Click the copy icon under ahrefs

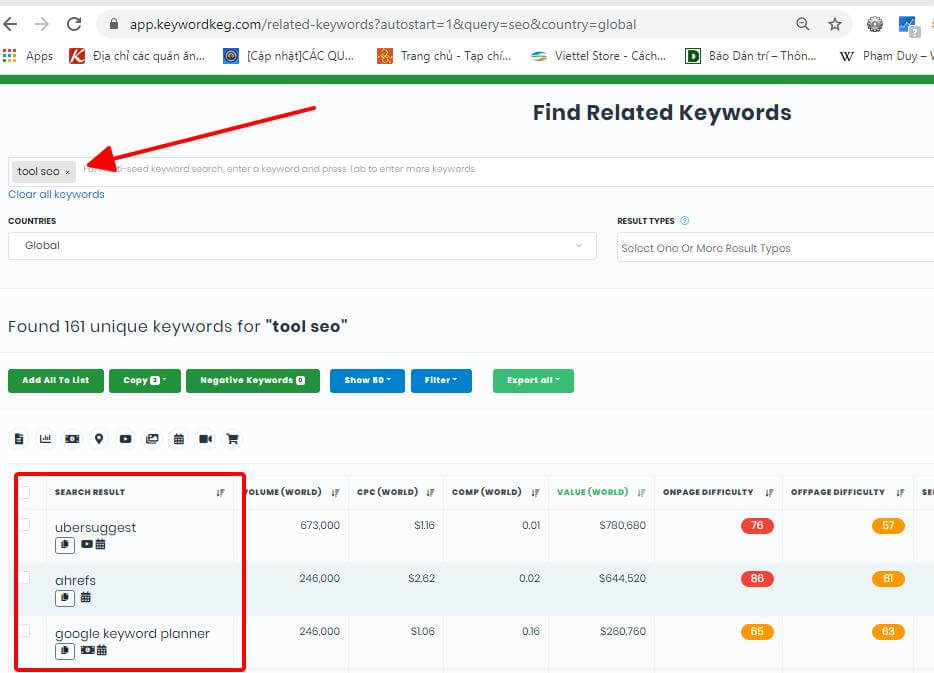pos(65,598)
